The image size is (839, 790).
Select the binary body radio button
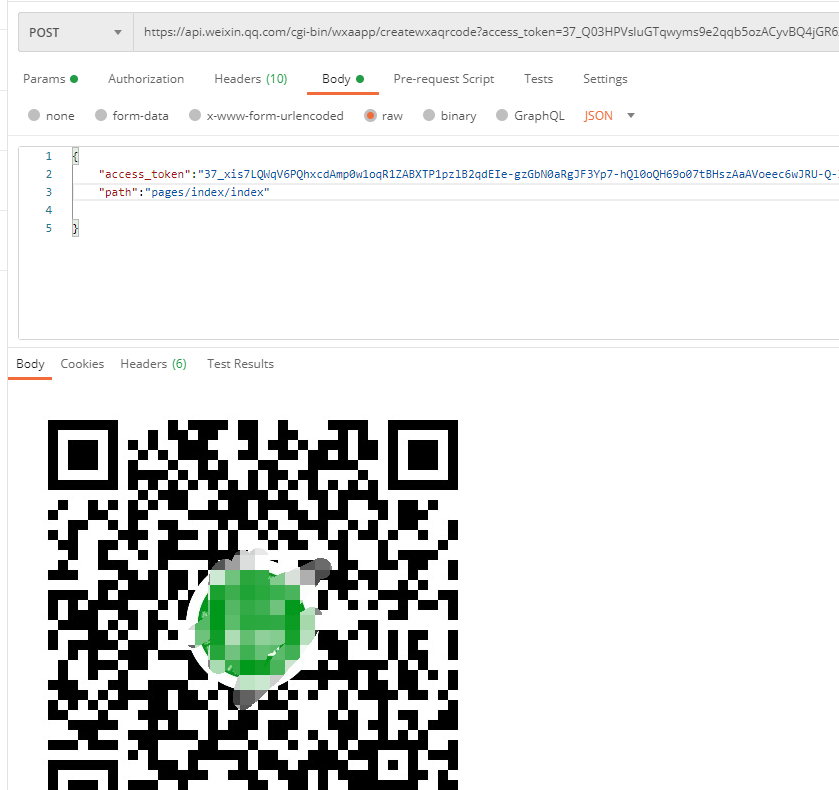click(429, 116)
